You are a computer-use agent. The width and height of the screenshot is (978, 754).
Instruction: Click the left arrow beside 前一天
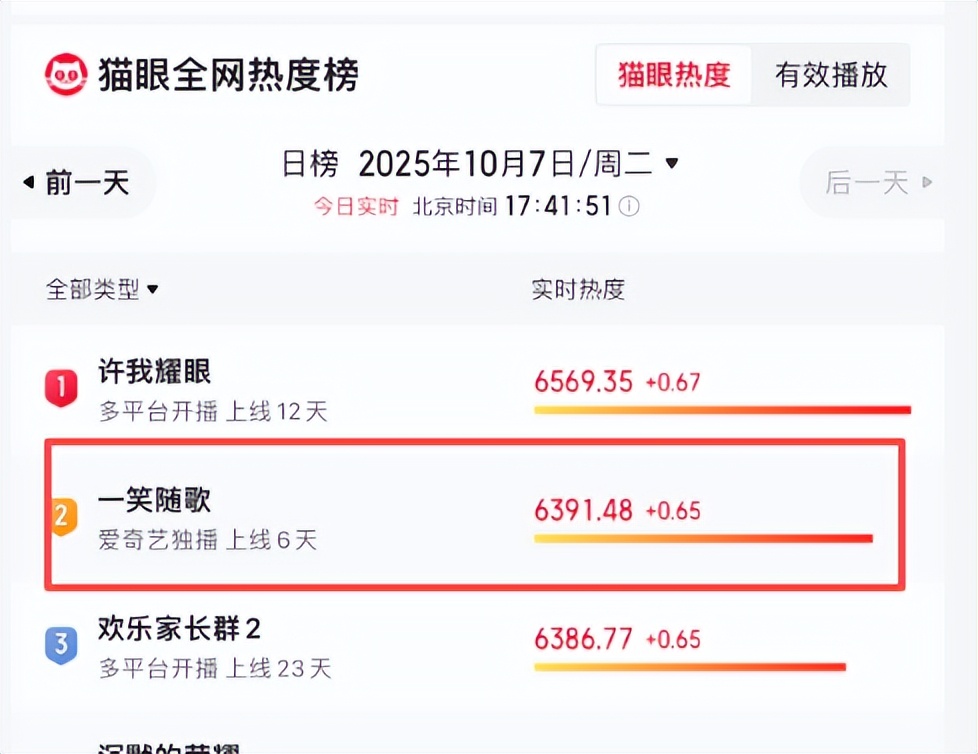pyautogui.click(x=30, y=183)
